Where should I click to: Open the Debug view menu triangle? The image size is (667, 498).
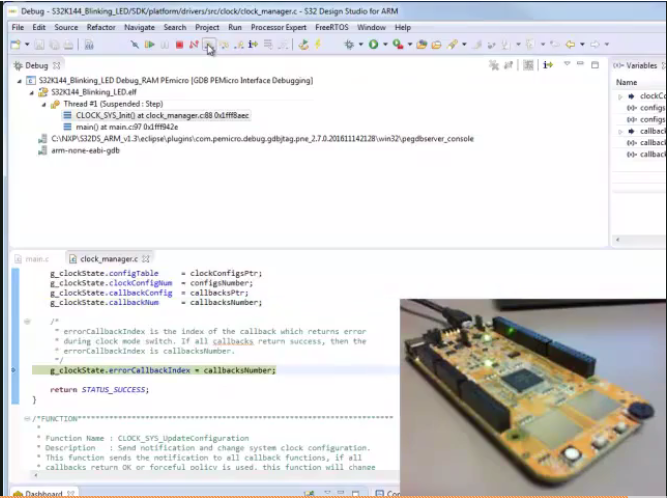(x=567, y=64)
